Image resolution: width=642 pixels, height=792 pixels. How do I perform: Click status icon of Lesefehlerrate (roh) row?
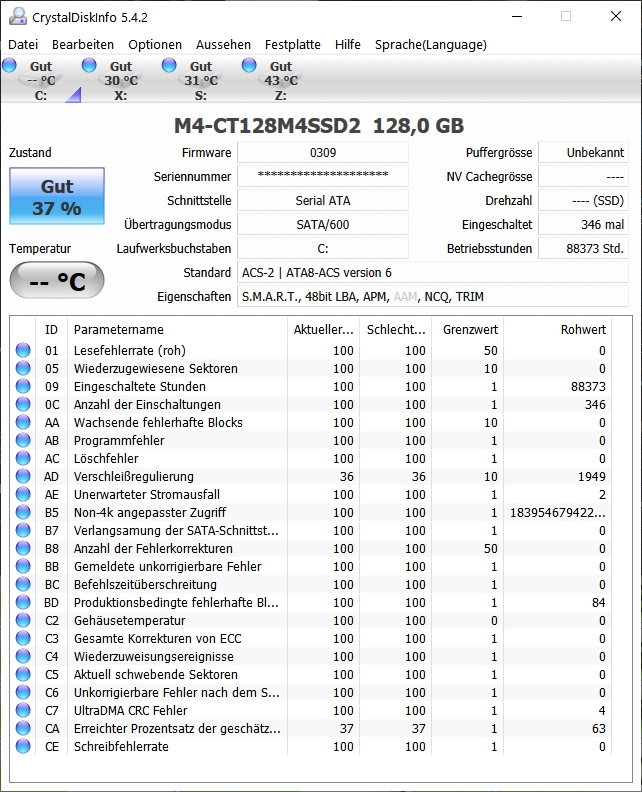pyautogui.click(x=23, y=350)
